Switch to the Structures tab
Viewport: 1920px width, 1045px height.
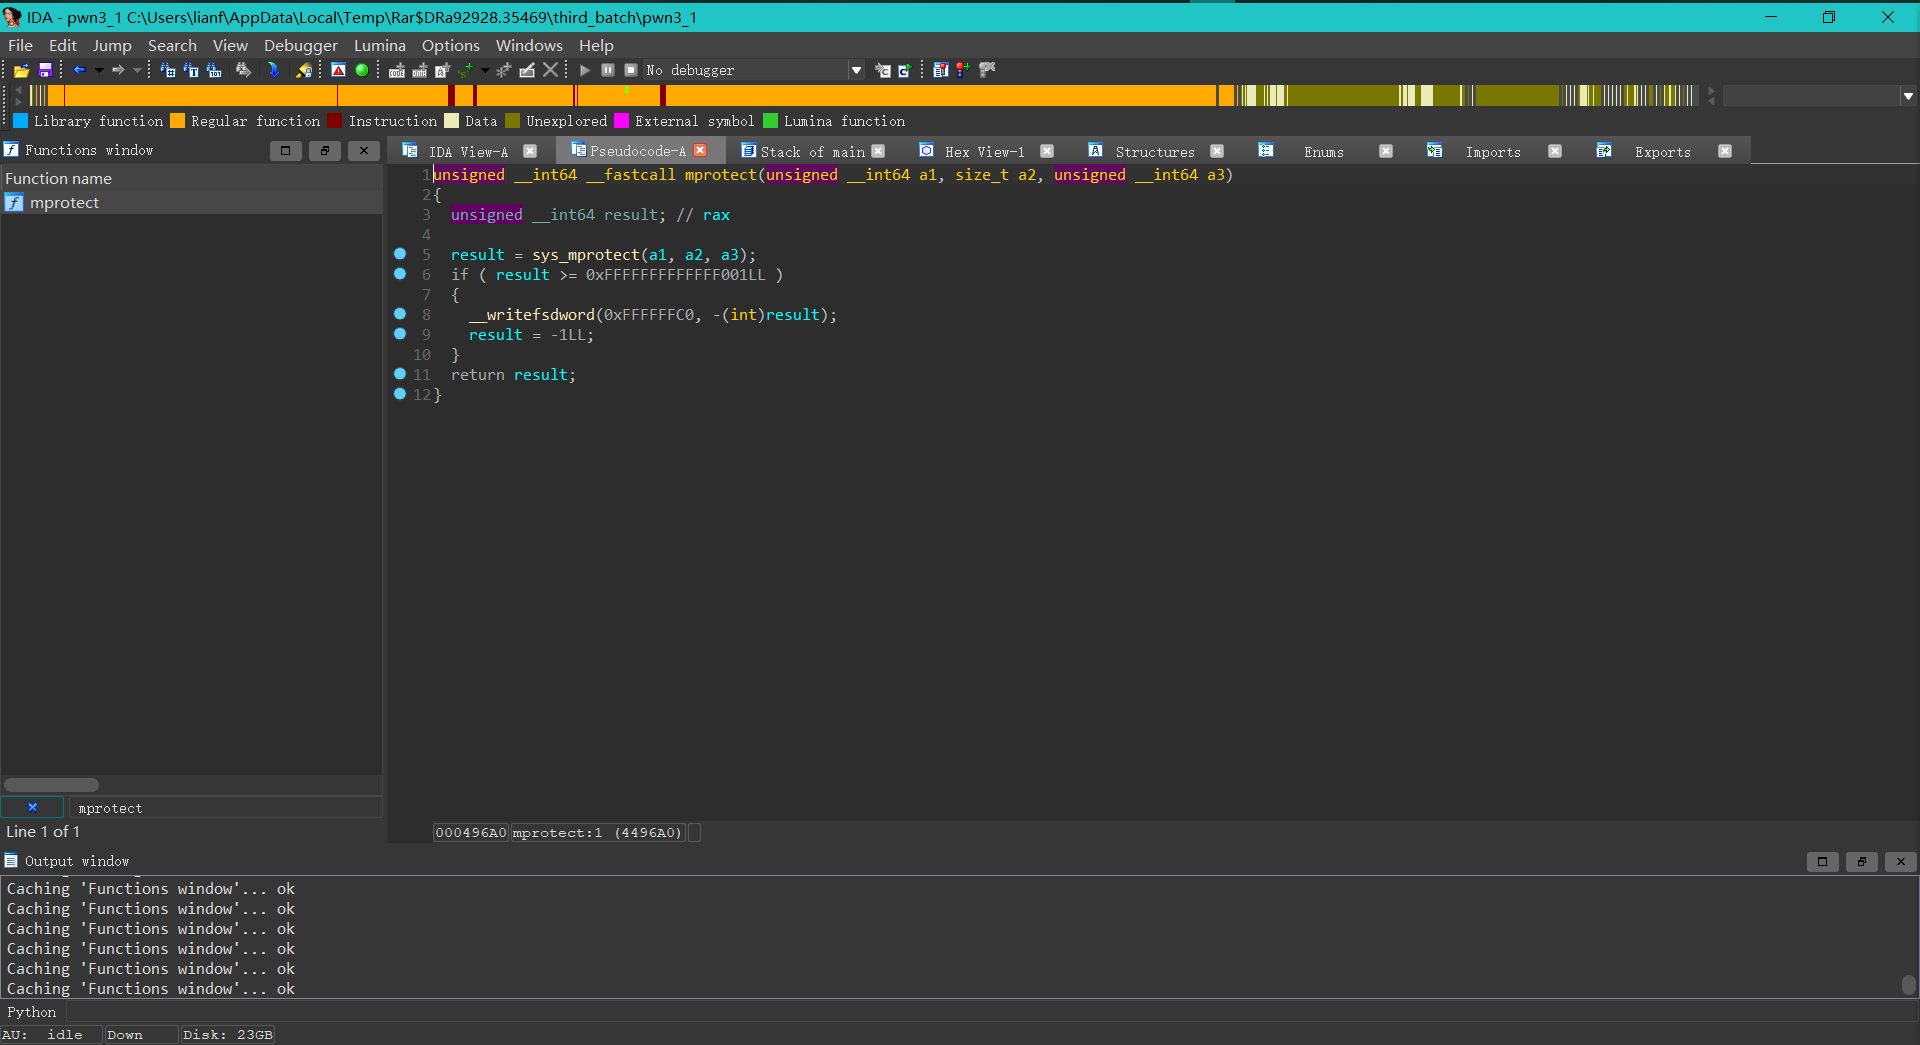coord(1155,152)
